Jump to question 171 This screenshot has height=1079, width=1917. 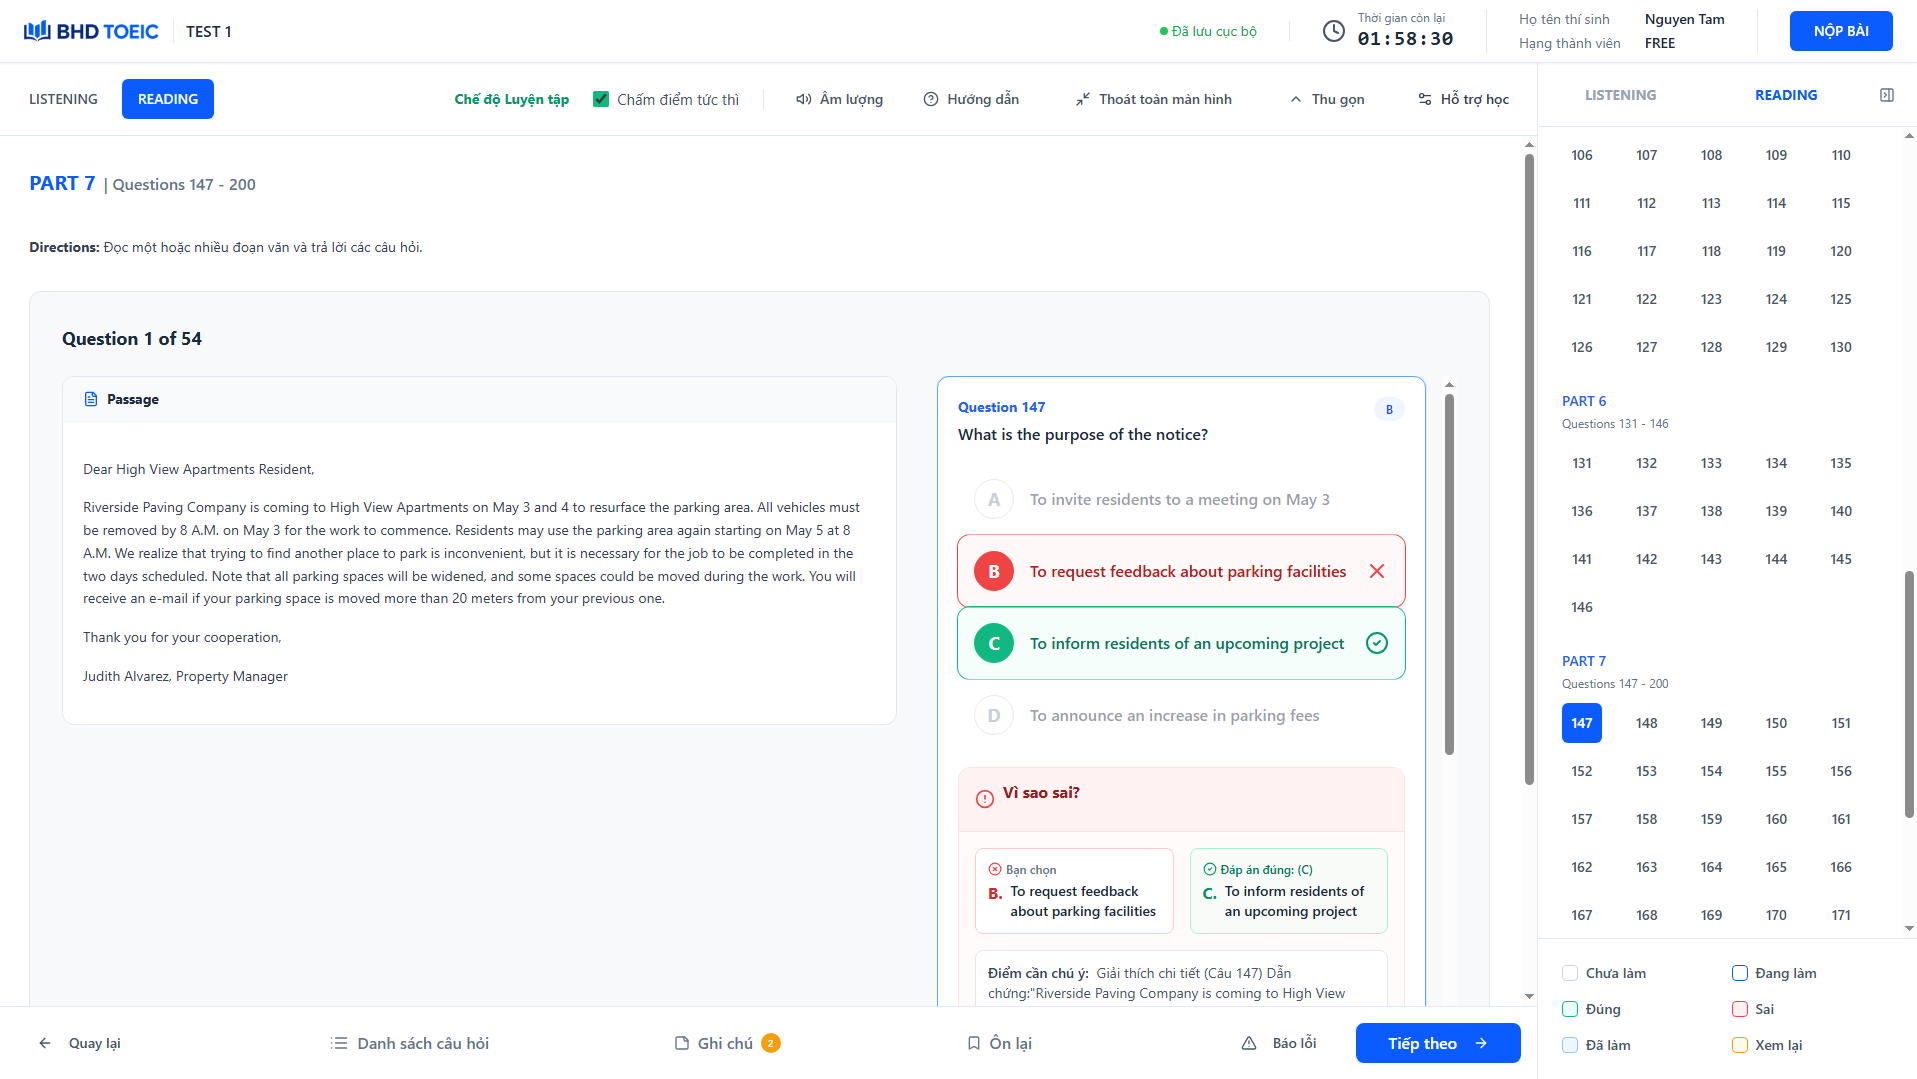click(x=1841, y=915)
